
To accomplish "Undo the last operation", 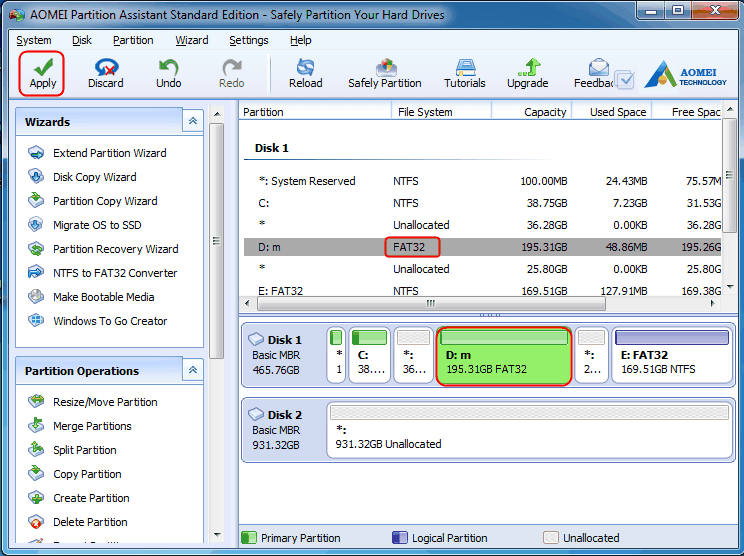I will coord(168,74).
